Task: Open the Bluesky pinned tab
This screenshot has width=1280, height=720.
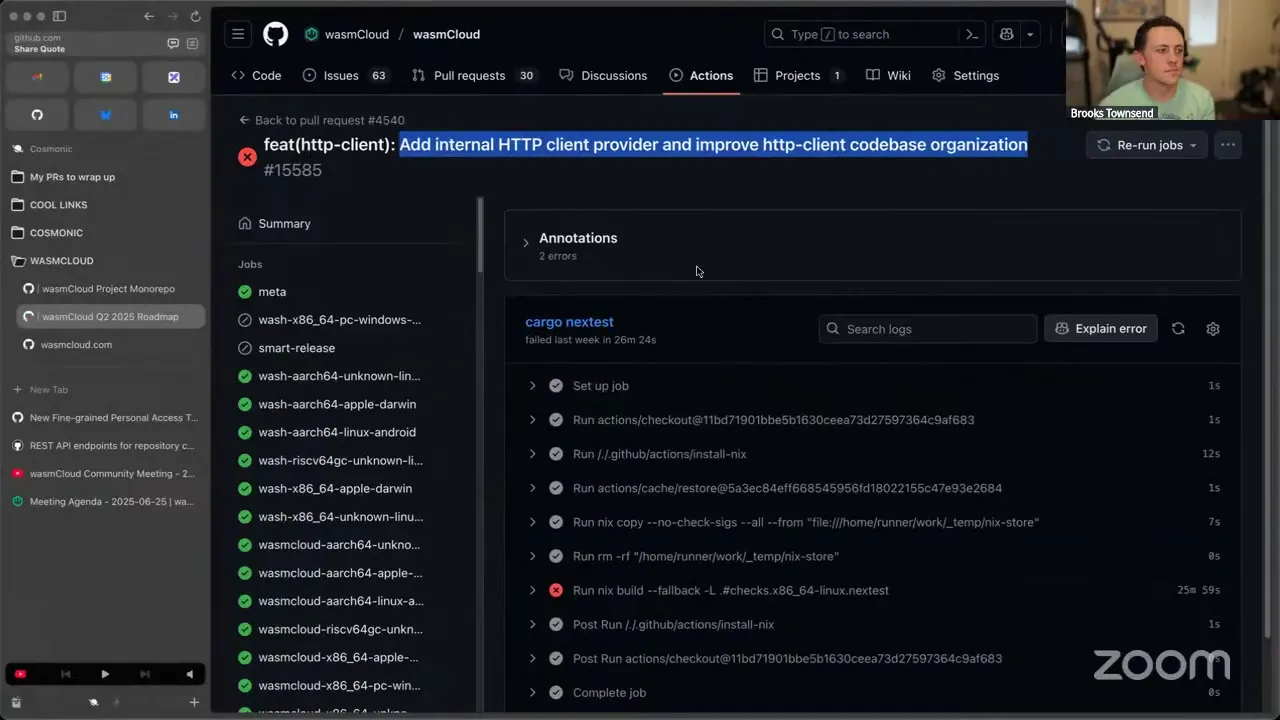Action: (105, 115)
